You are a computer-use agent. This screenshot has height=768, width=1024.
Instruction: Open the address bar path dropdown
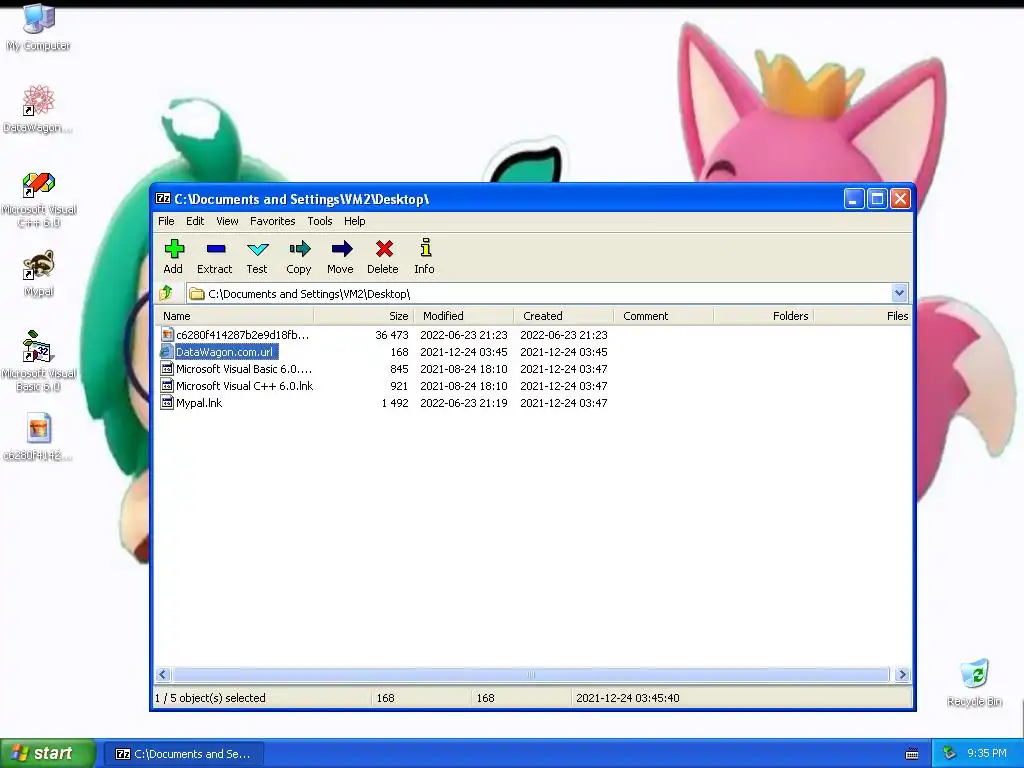[x=899, y=293]
